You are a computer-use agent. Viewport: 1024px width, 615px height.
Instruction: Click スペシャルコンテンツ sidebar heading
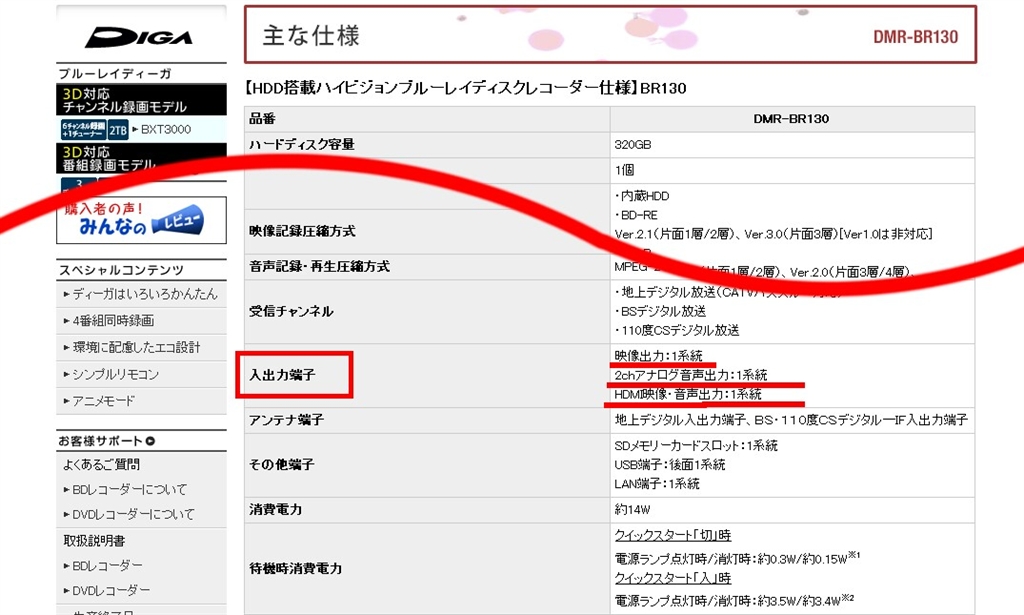pyautogui.click(x=121, y=270)
